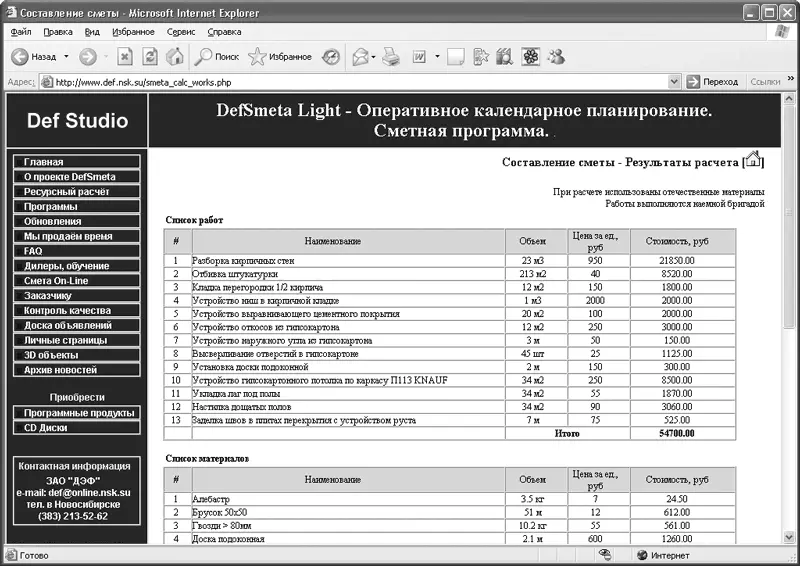800x566 pixels.
Task: Click the Интернет zone in status bar
Action: 664,555
